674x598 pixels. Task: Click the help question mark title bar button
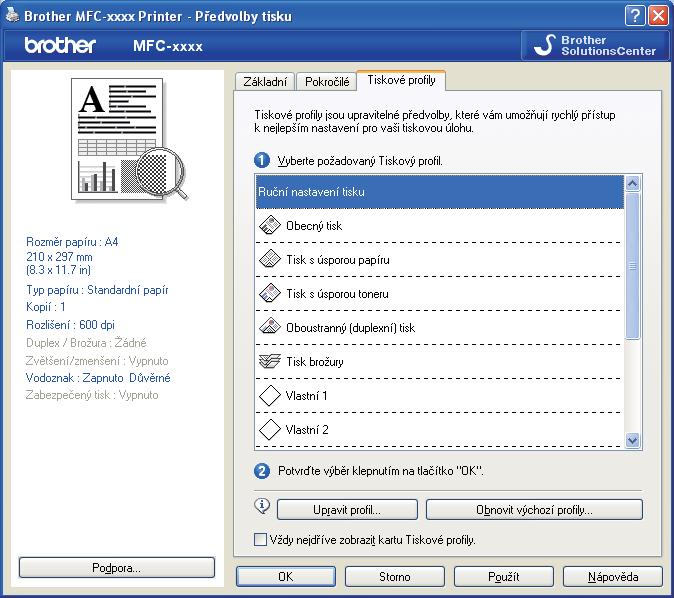[634, 16]
